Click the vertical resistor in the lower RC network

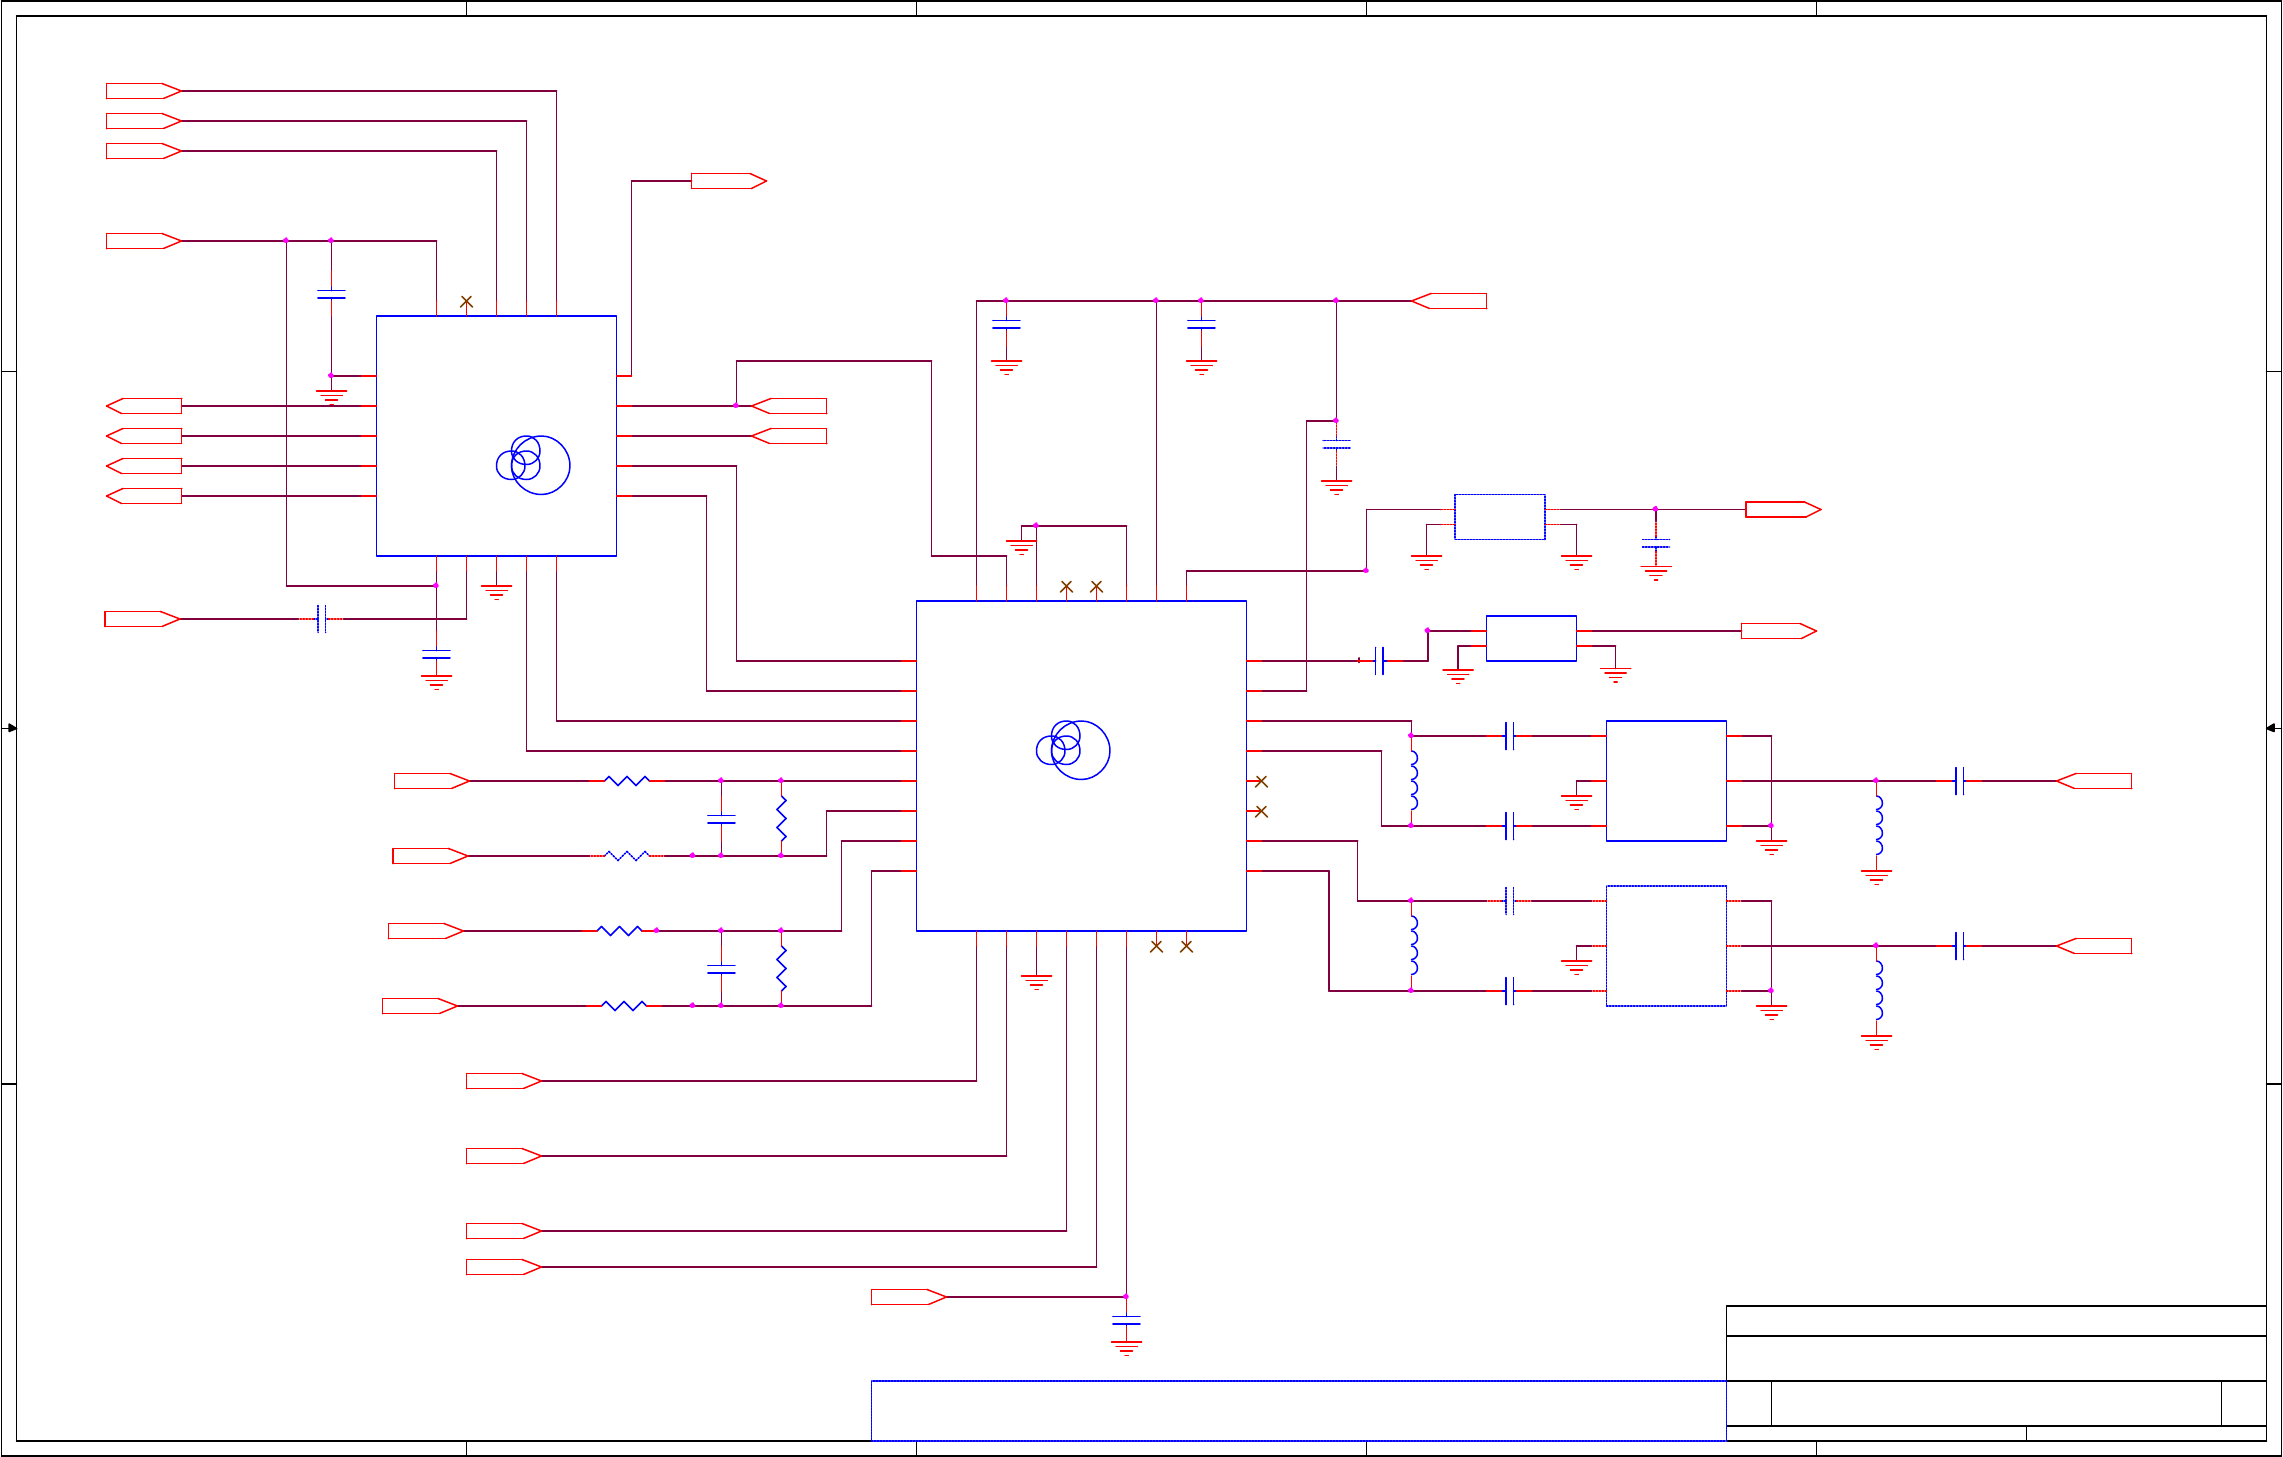781,969
